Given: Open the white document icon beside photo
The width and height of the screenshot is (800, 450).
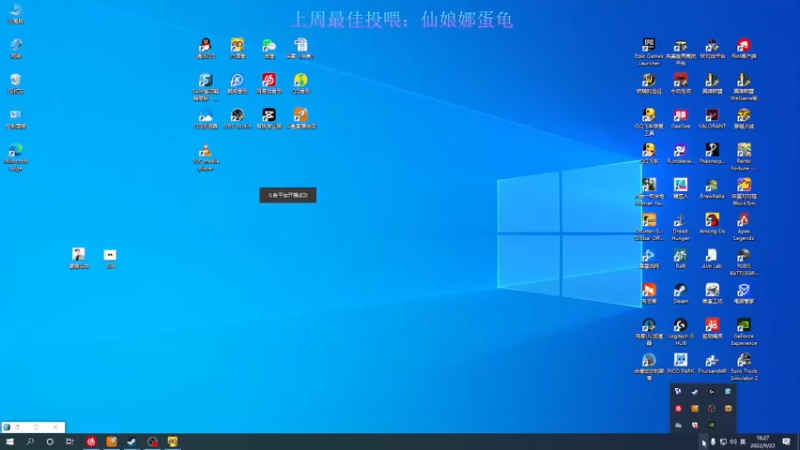Looking at the screenshot, I should pyautogui.click(x=110, y=258).
